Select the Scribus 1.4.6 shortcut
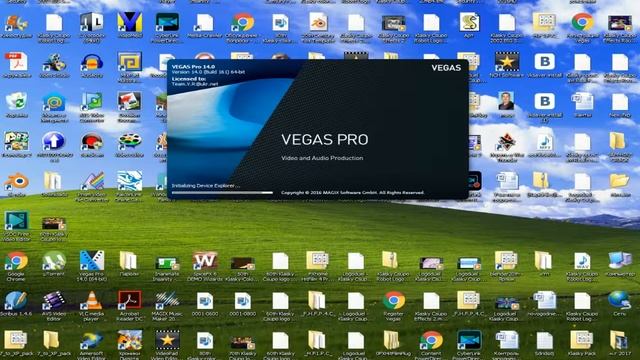 click(16, 301)
